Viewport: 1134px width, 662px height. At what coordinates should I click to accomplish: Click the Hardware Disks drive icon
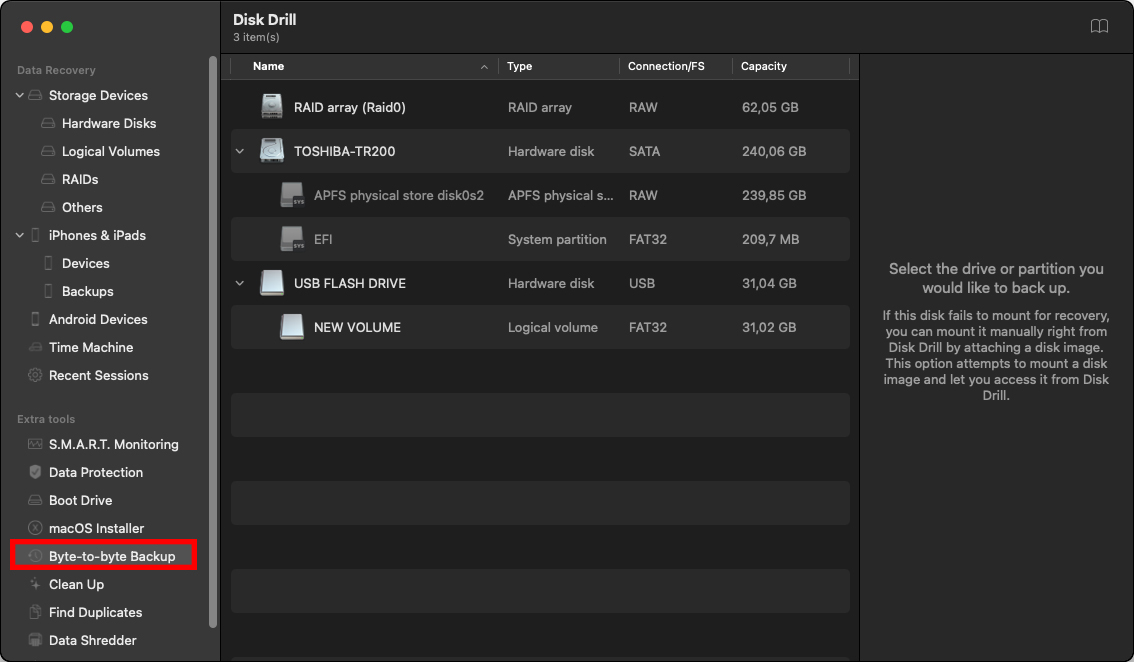pyautogui.click(x=48, y=123)
